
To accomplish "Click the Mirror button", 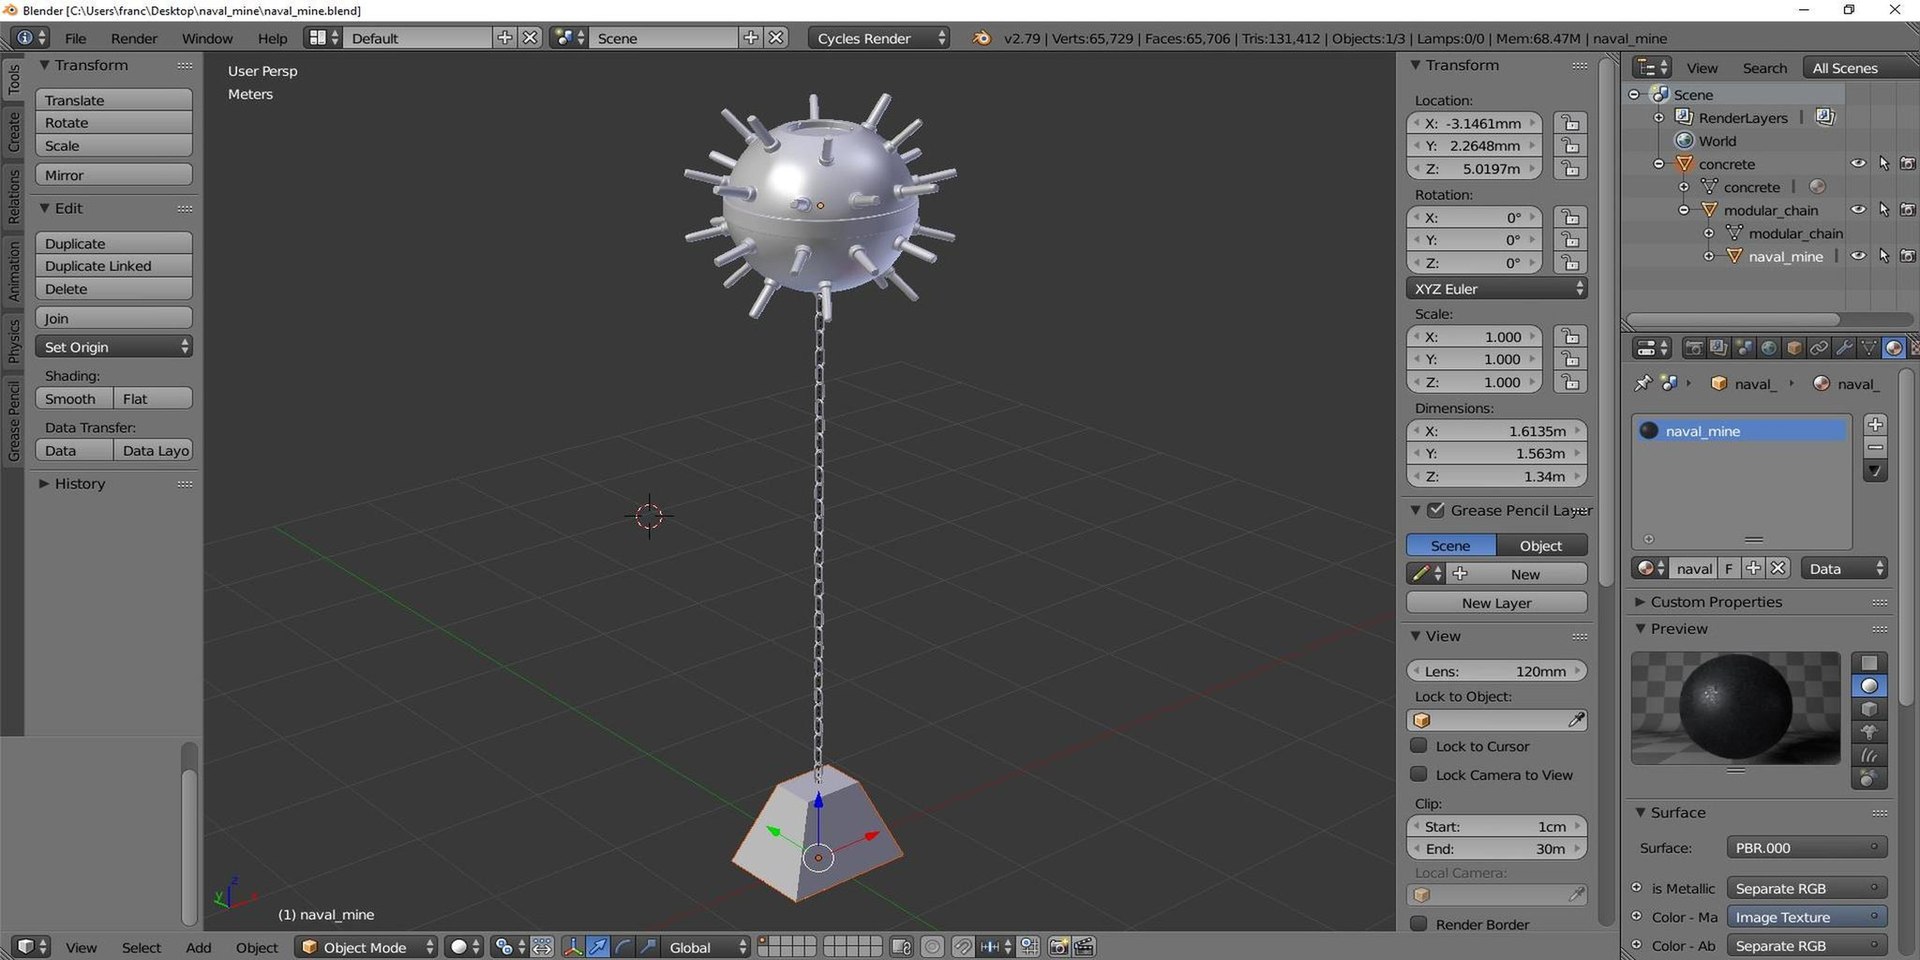I will tap(114, 175).
